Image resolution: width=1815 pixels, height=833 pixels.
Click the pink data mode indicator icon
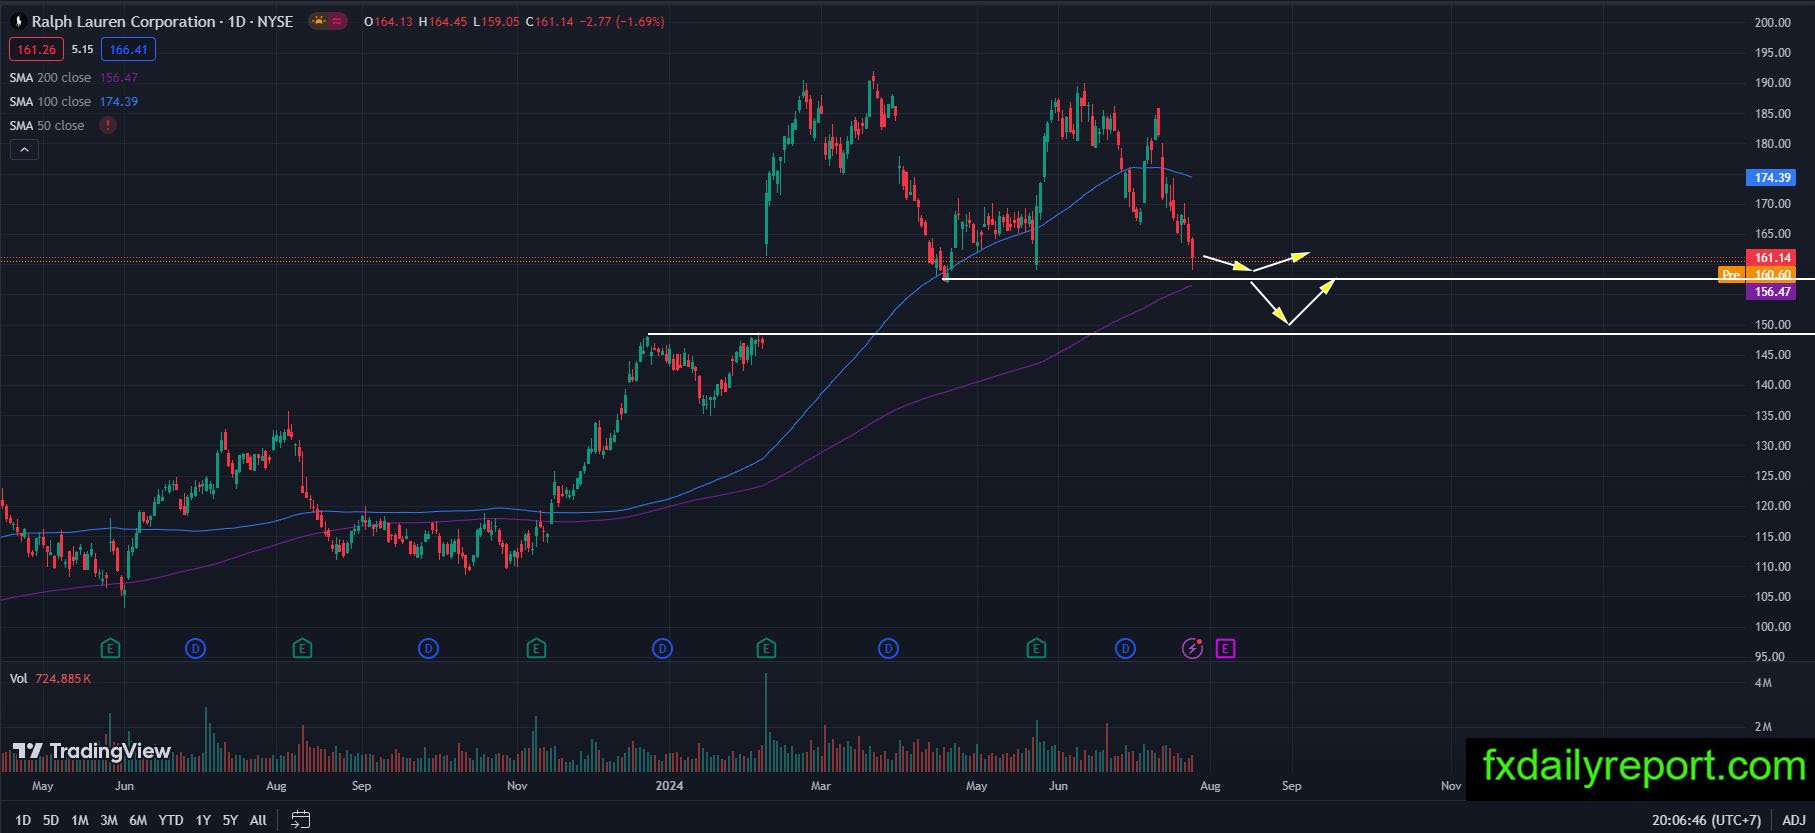(338, 21)
